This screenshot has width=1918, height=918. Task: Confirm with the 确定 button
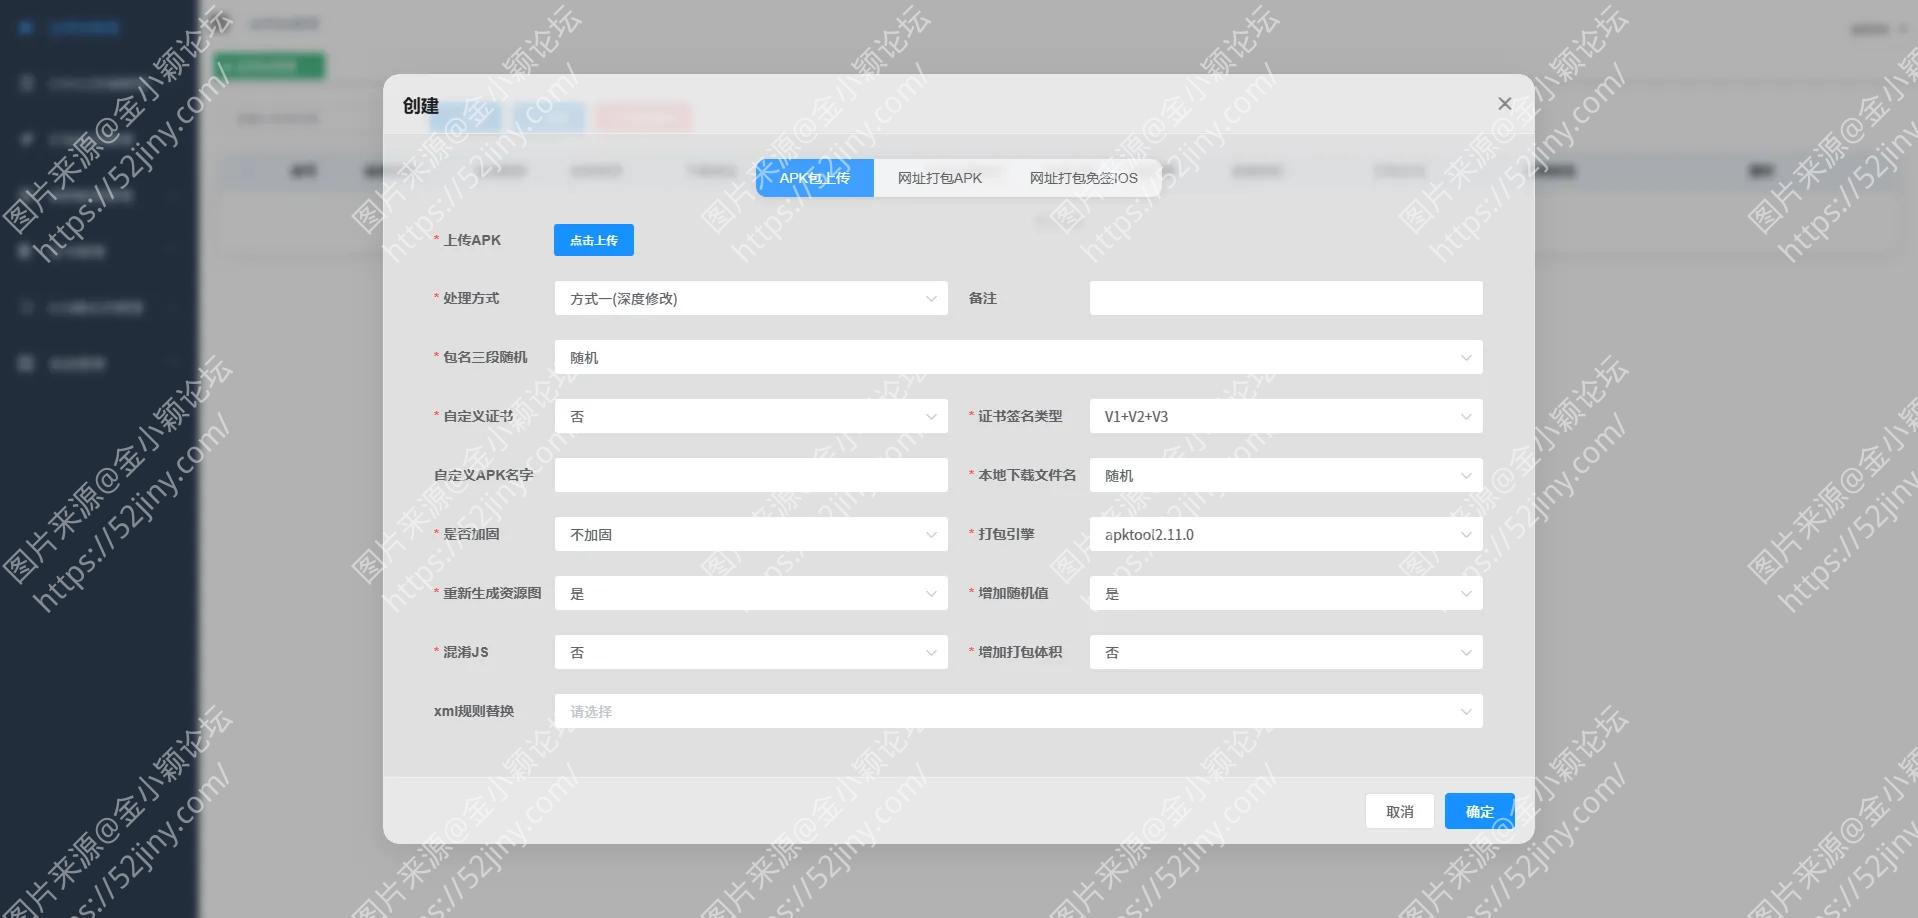(1478, 811)
